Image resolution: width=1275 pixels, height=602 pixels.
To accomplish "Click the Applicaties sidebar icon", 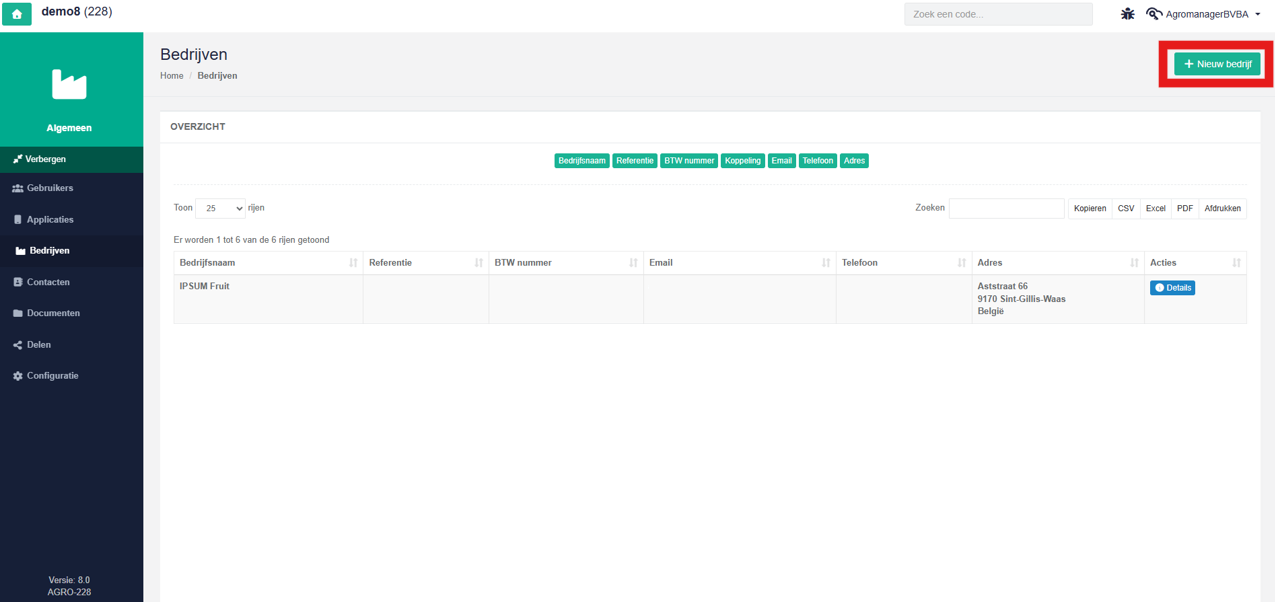I will click(x=18, y=219).
